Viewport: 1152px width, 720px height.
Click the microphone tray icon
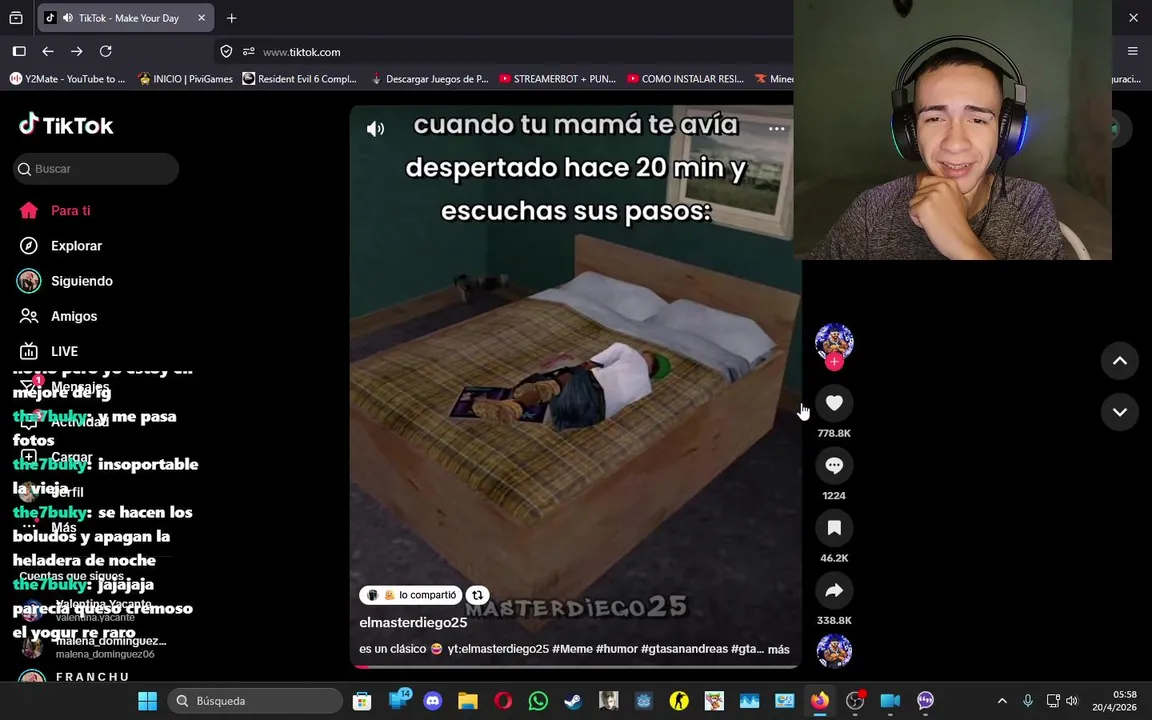pos(1028,701)
